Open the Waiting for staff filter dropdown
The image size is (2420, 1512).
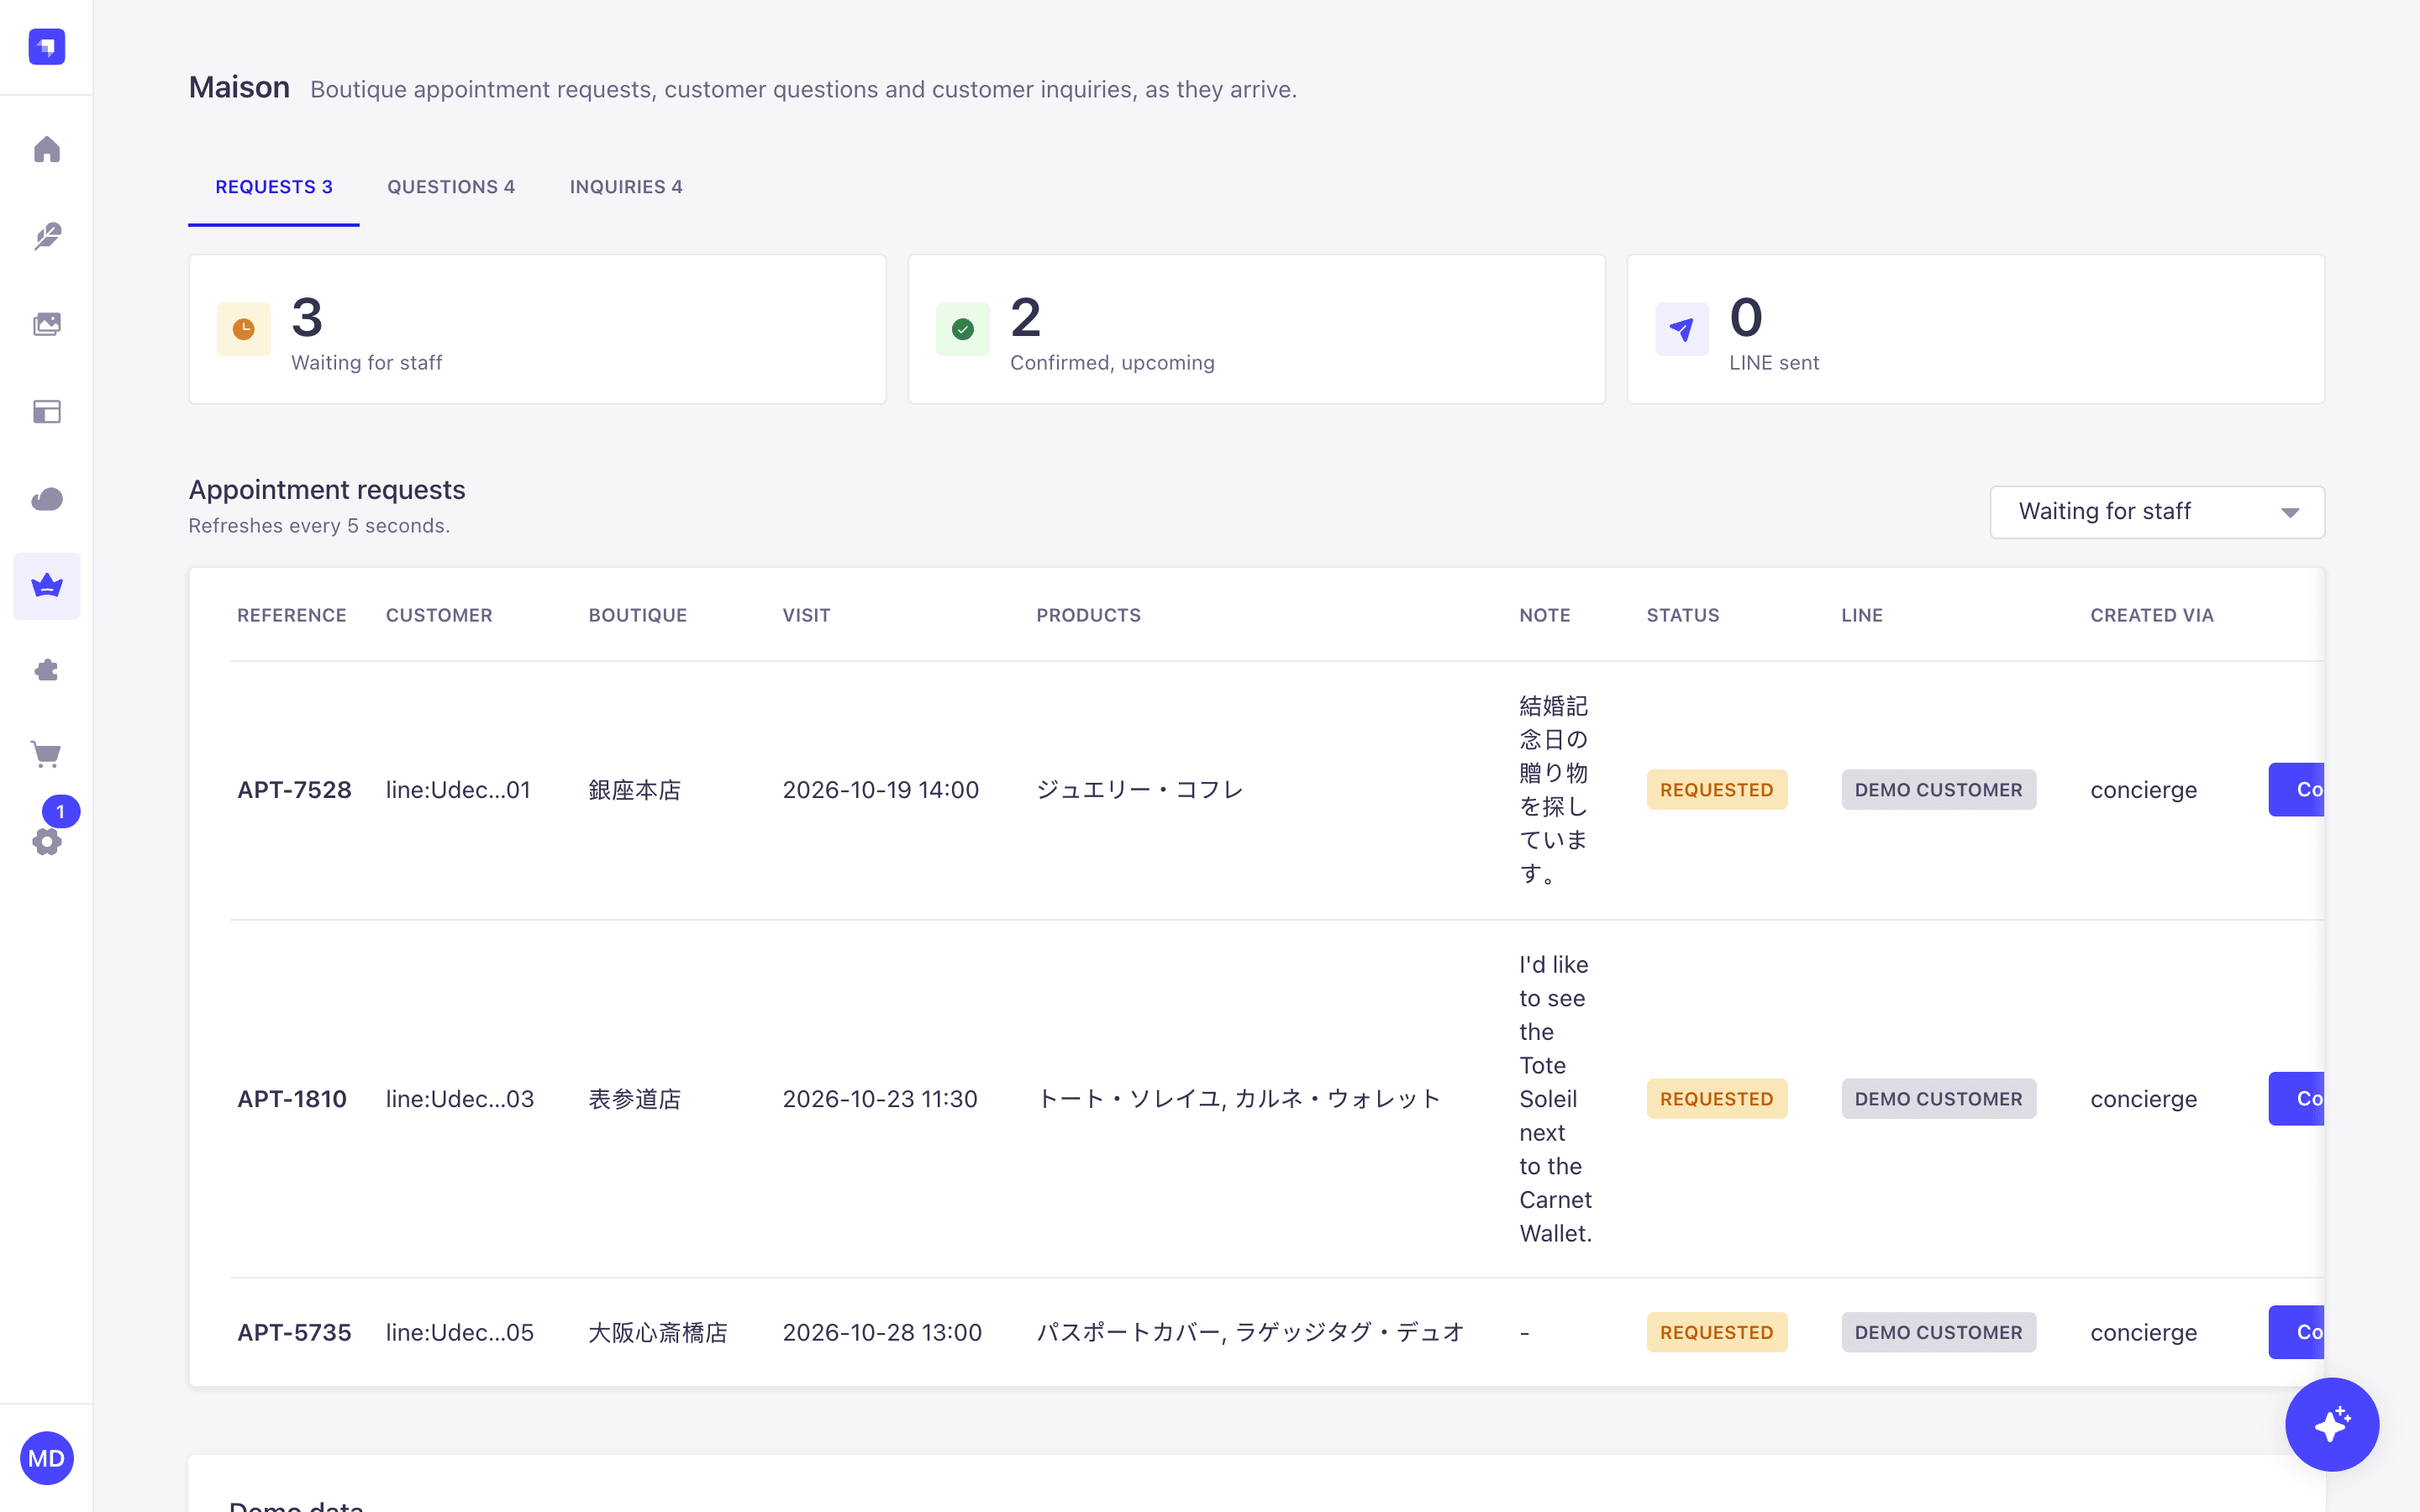(2157, 512)
